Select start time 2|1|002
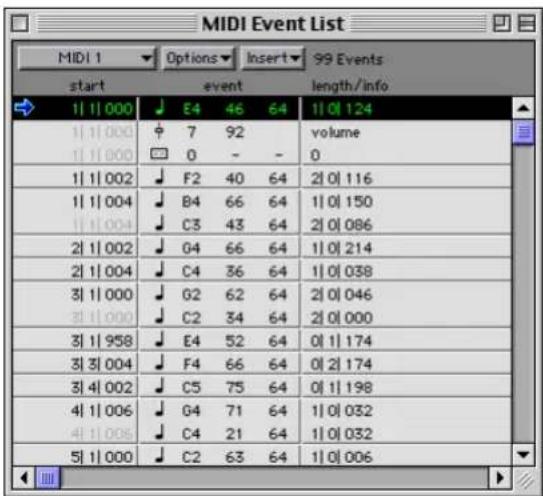Viewport: 543px width, 496px height. point(101,248)
